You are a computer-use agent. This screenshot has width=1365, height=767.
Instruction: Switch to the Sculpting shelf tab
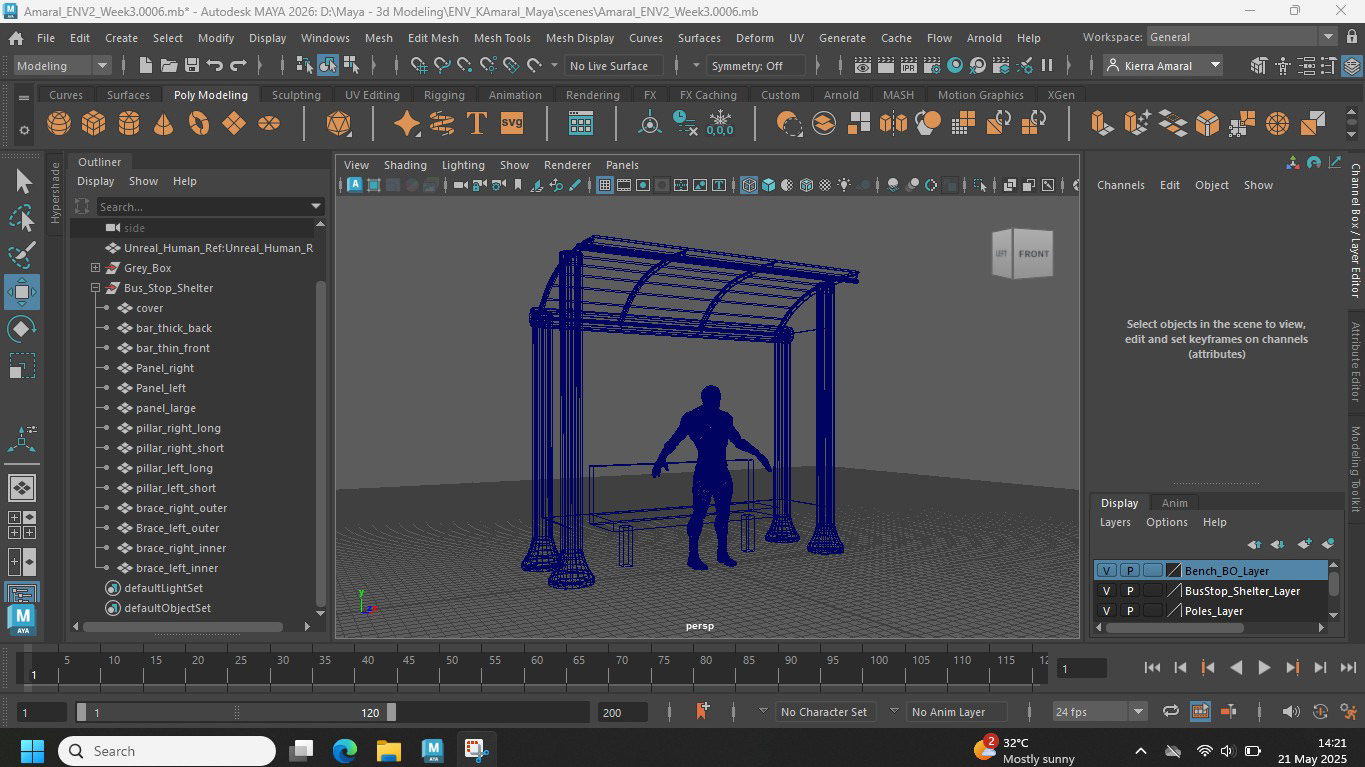click(x=296, y=95)
